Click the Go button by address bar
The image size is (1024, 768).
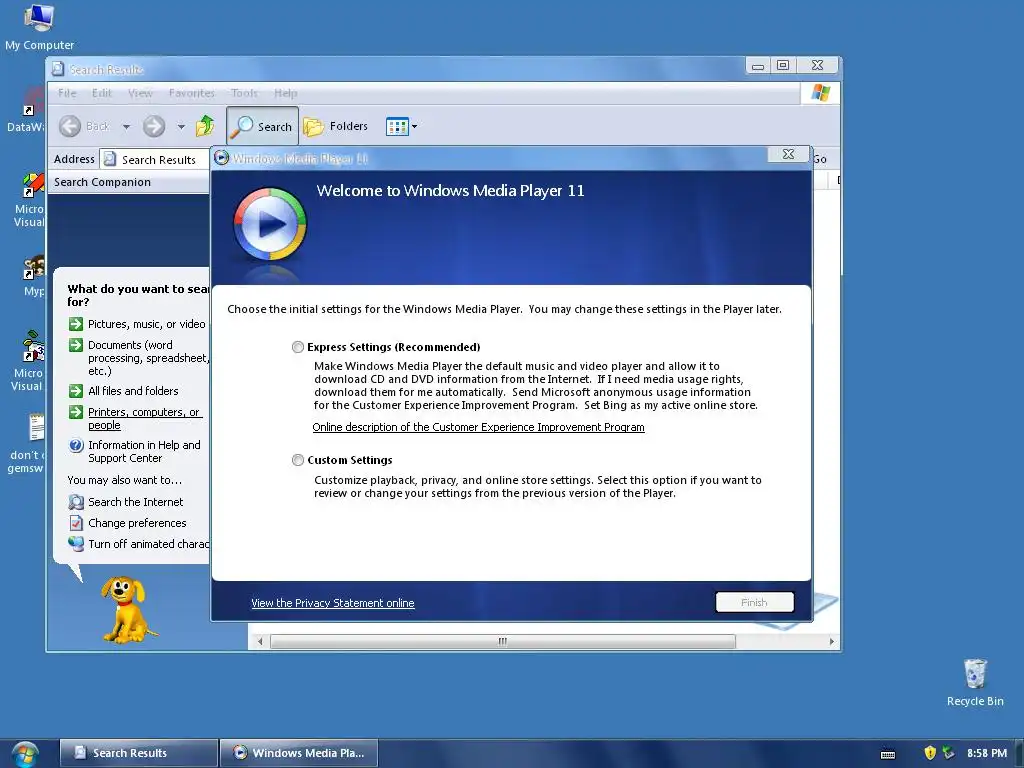(x=820, y=159)
